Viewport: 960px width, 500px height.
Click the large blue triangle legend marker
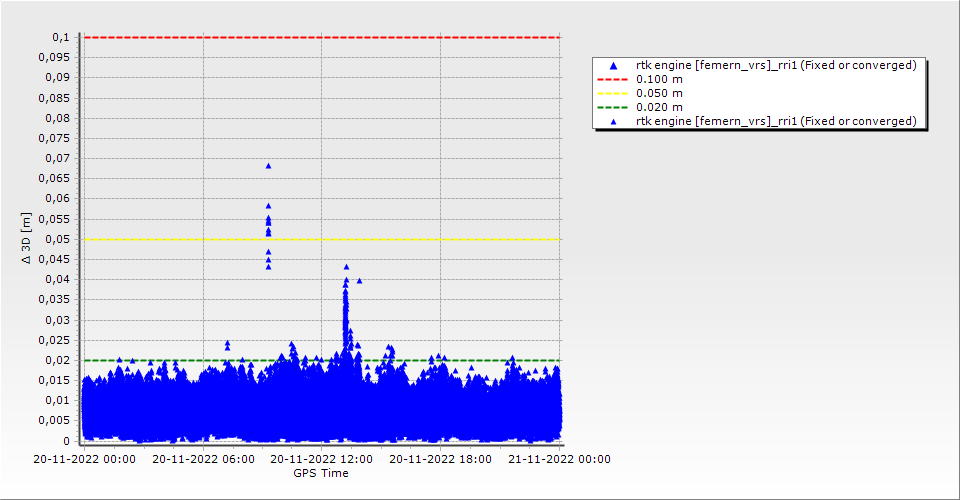(613, 65)
